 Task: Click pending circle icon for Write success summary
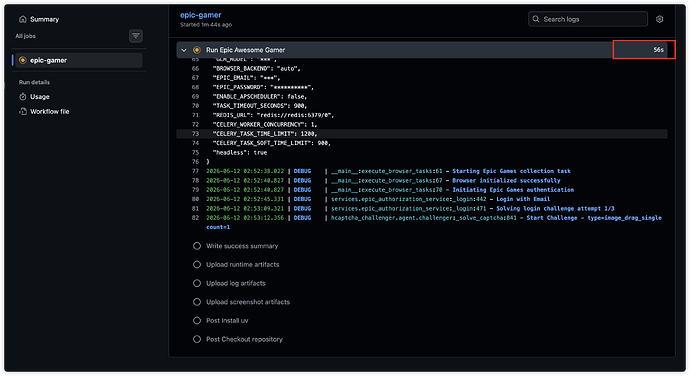197,246
